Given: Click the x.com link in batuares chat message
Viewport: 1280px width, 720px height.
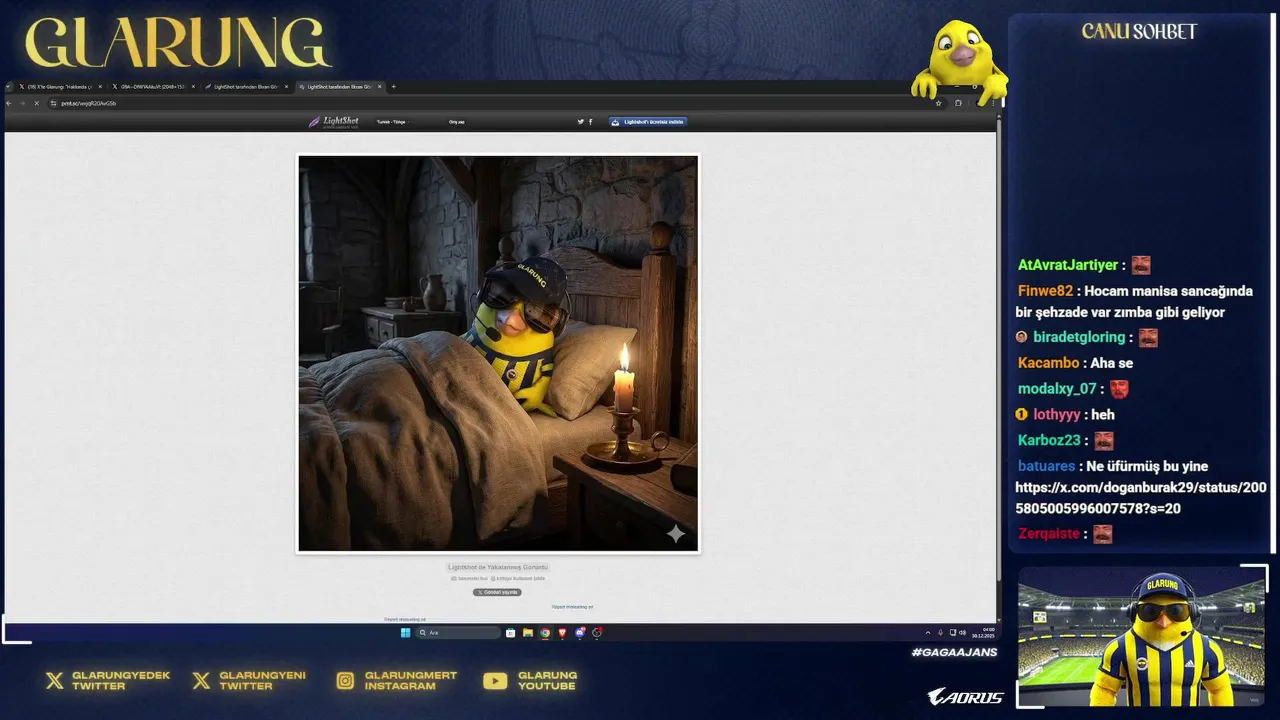Looking at the screenshot, I should (x=1140, y=498).
